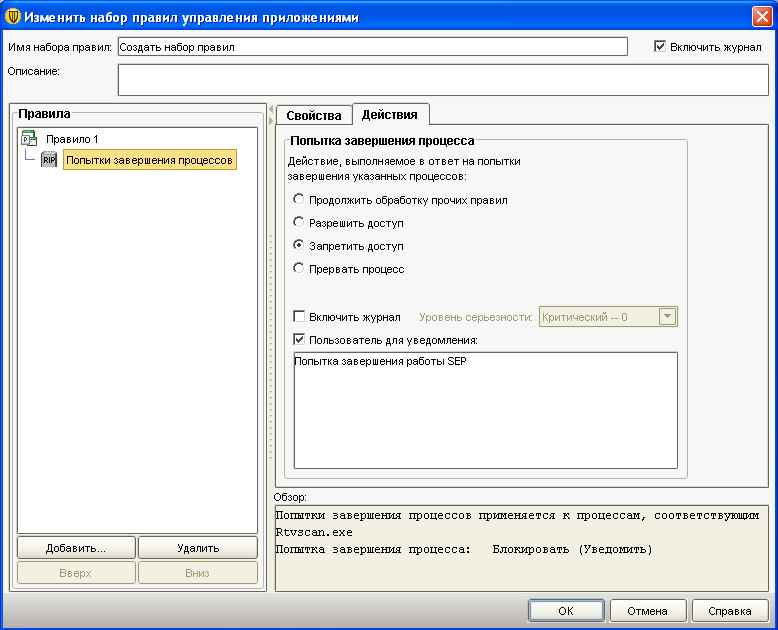778x630 pixels.
Task: Click the Вверх button
Action: point(76,573)
